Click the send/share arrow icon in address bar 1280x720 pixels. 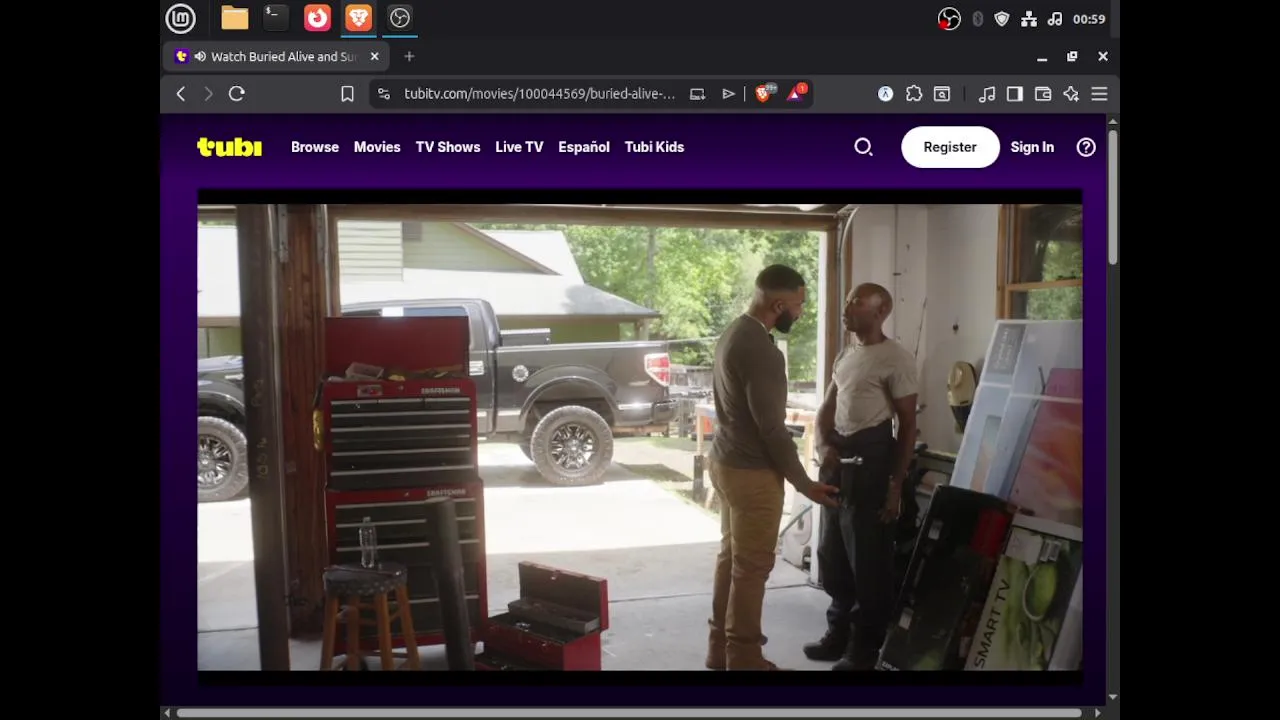[x=729, y=94]
